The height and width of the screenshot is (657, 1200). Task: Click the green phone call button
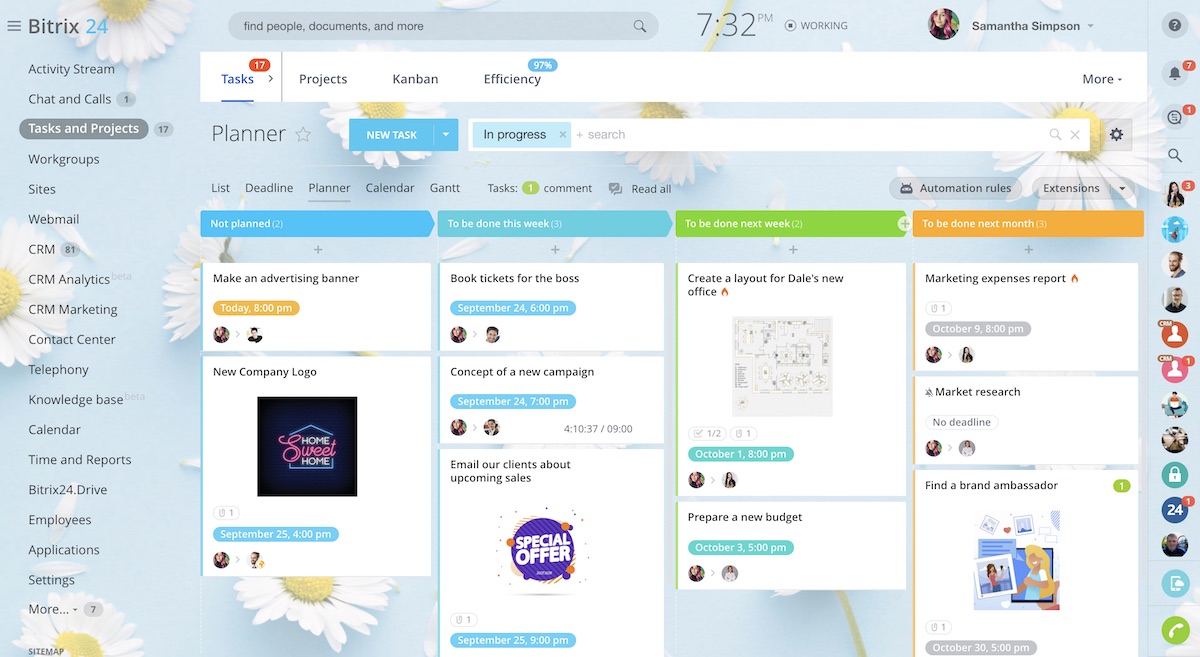click(x=1175, y=630)
